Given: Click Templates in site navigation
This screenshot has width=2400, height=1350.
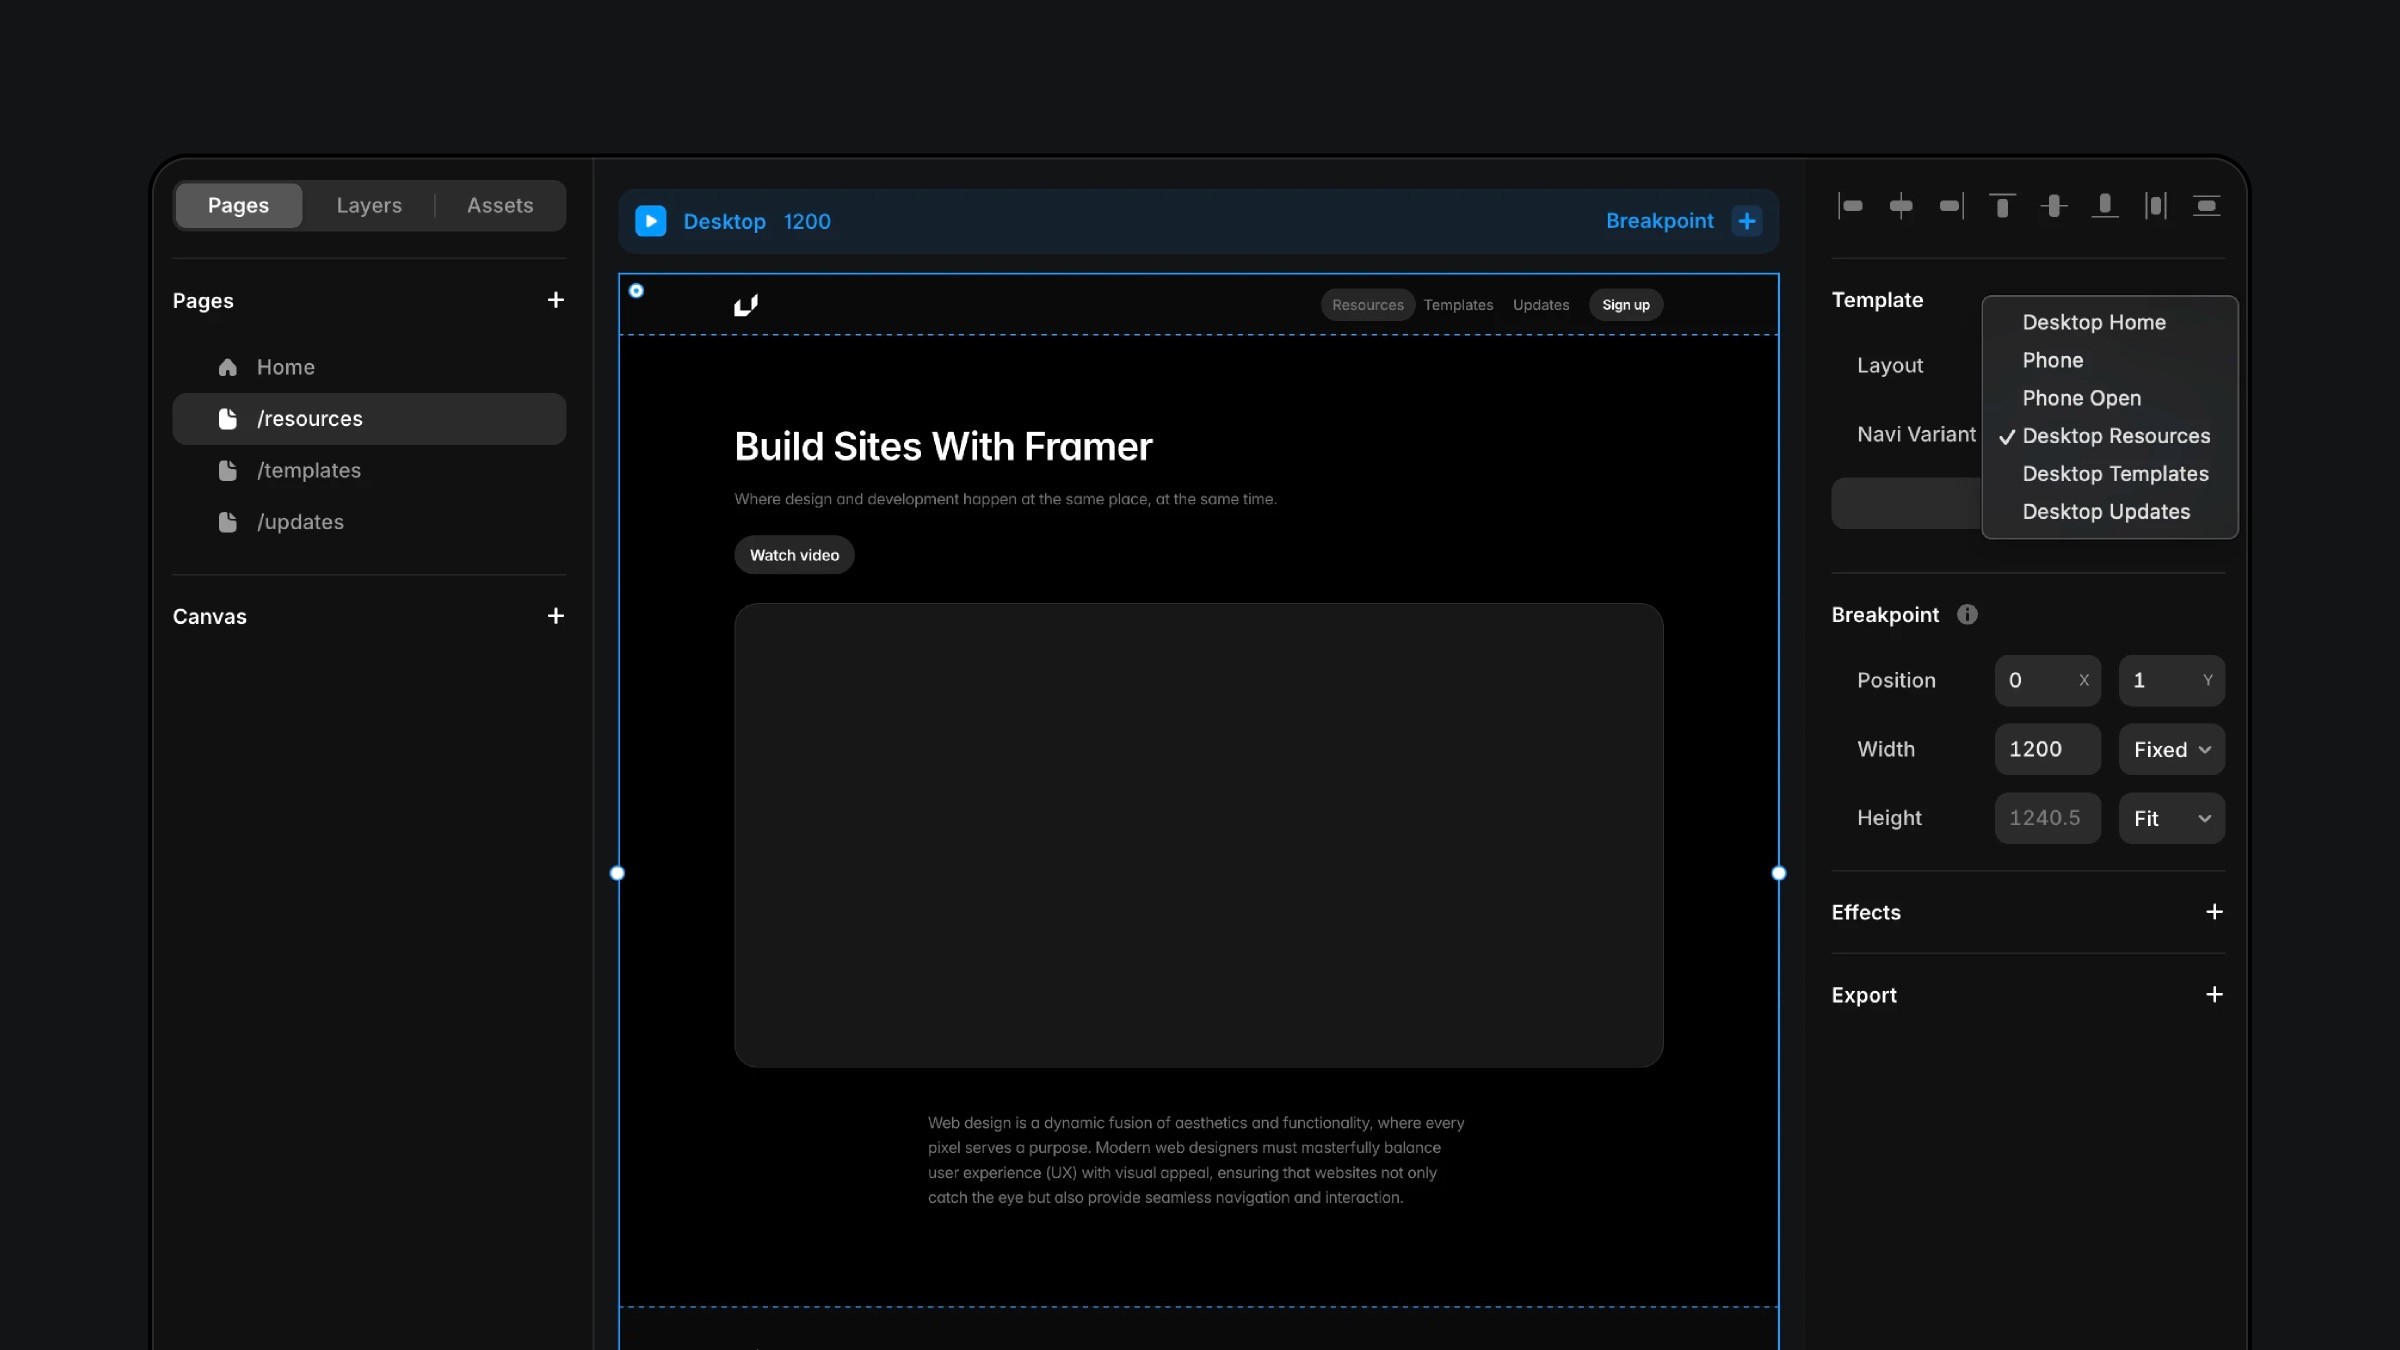Looking at the screenshot, I should click(1458, 305).
